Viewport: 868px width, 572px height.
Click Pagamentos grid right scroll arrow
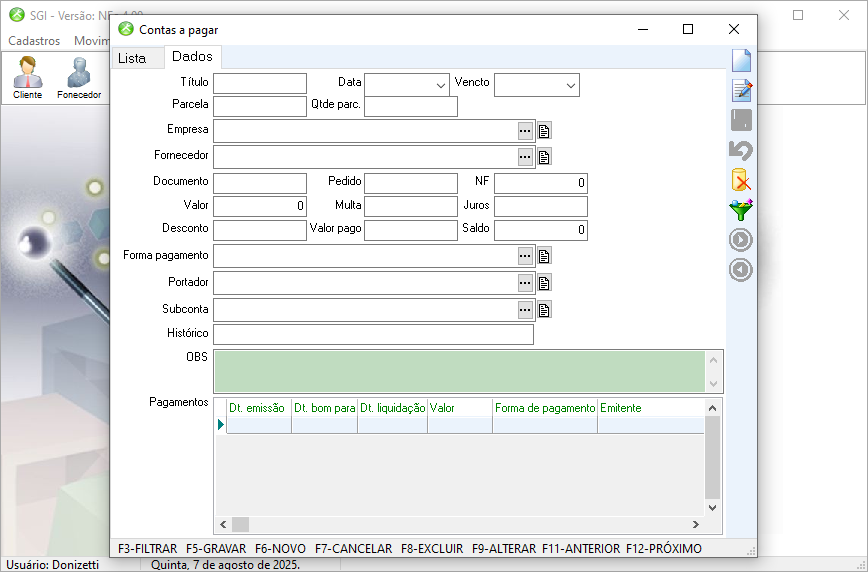[696, 524]
